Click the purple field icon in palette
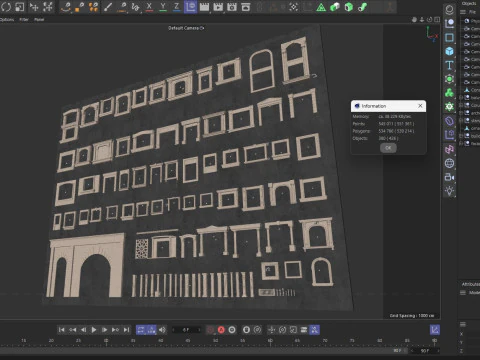 point(449,135)
